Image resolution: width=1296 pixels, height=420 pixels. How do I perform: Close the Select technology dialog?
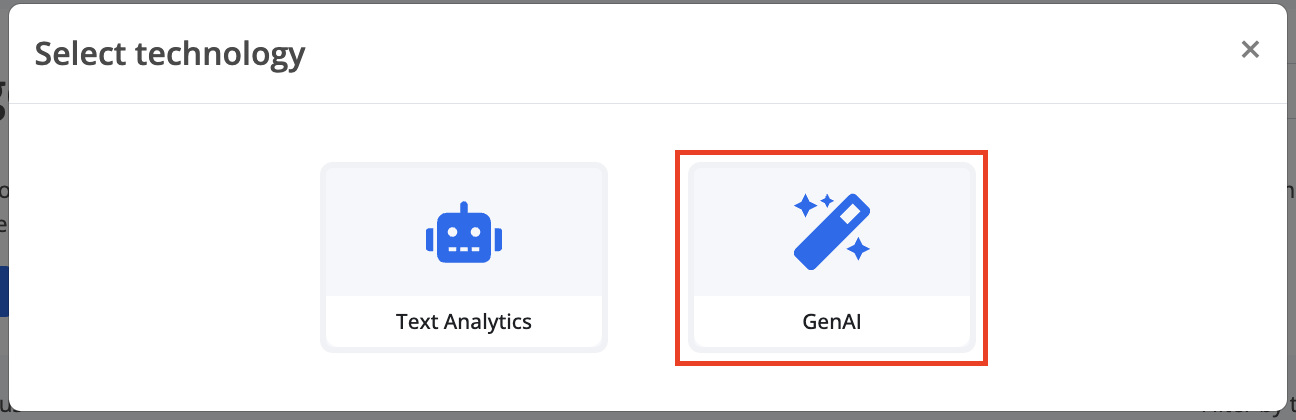pos(1250,50)
